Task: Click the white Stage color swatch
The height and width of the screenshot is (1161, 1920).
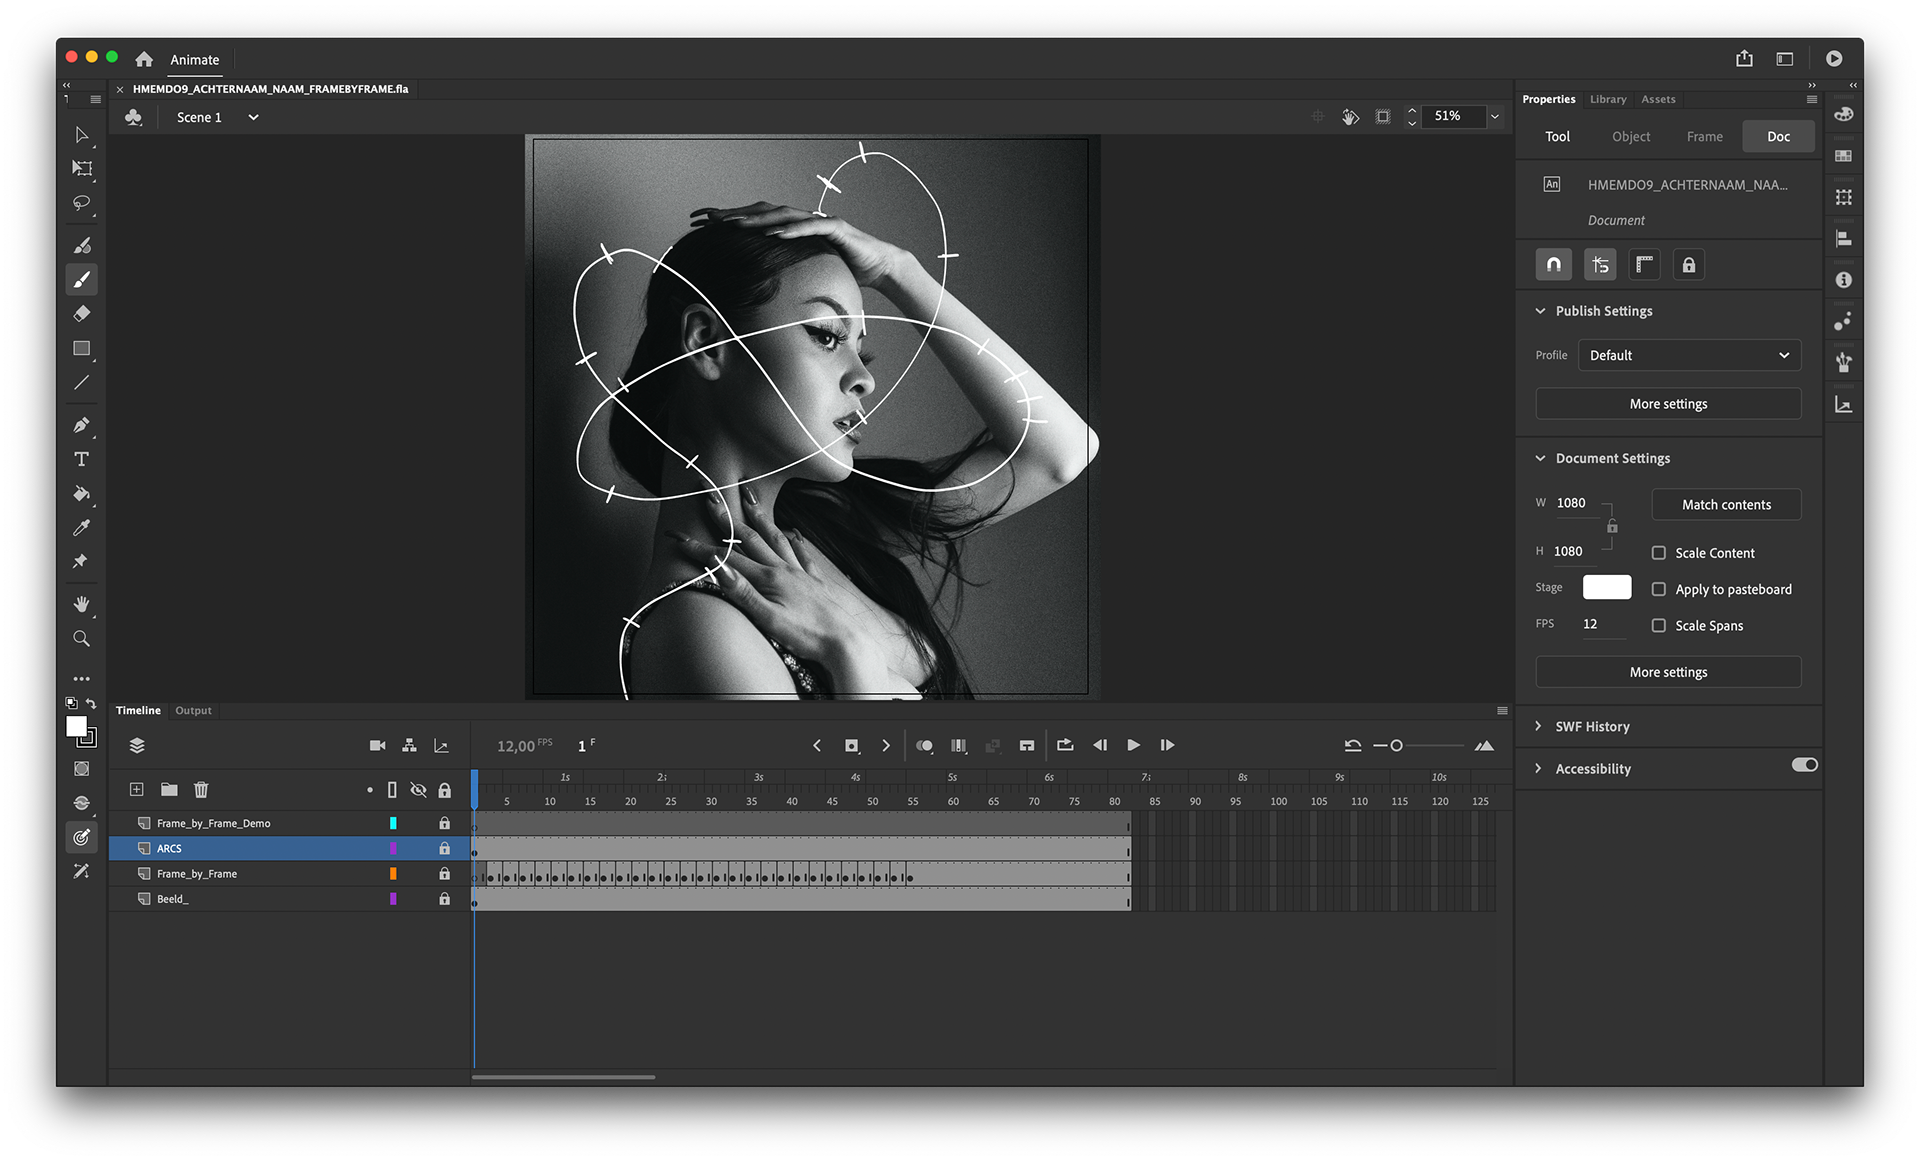Action: [1607, 587]
